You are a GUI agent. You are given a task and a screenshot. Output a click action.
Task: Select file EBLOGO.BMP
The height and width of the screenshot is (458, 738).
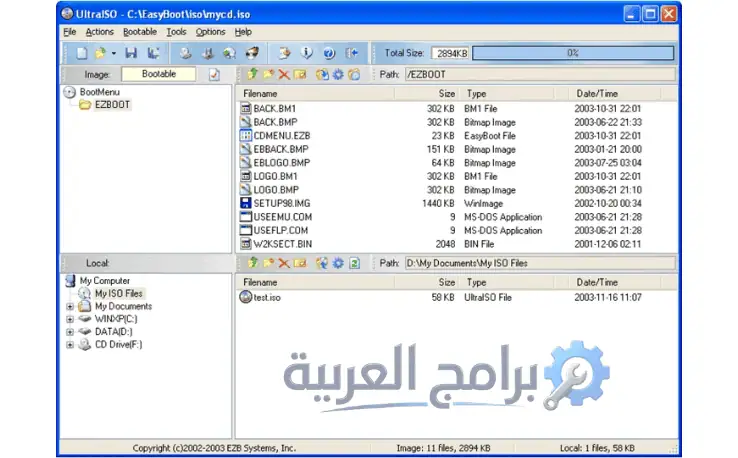(x=281, y=163)
